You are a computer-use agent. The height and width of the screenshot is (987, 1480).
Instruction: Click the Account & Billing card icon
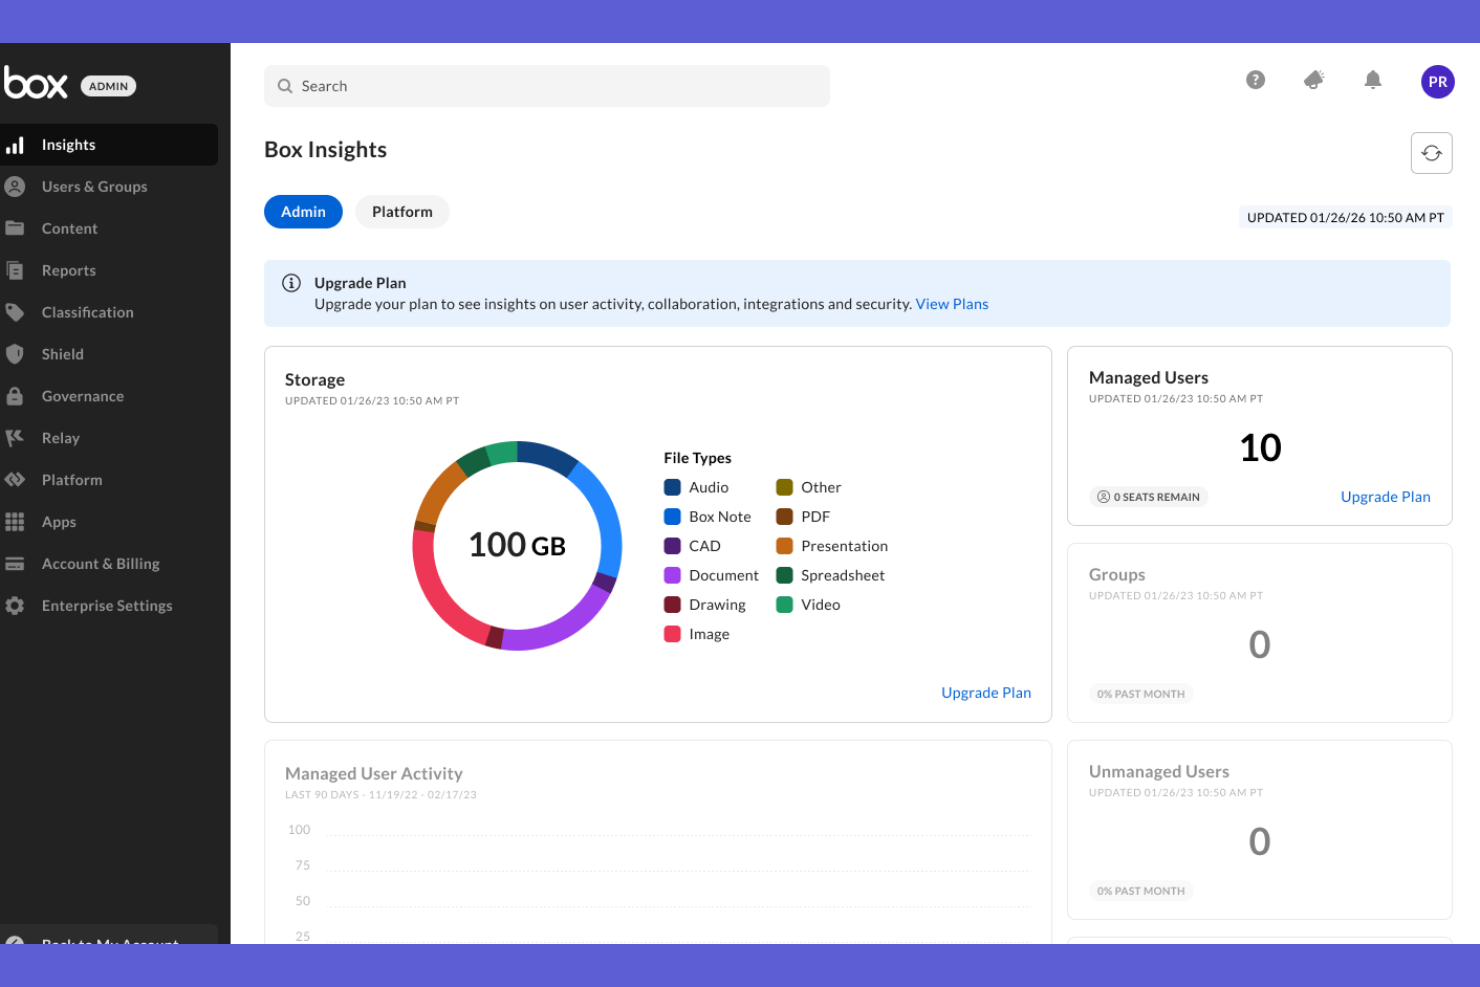pyautogui.click(x=15, y=564)
